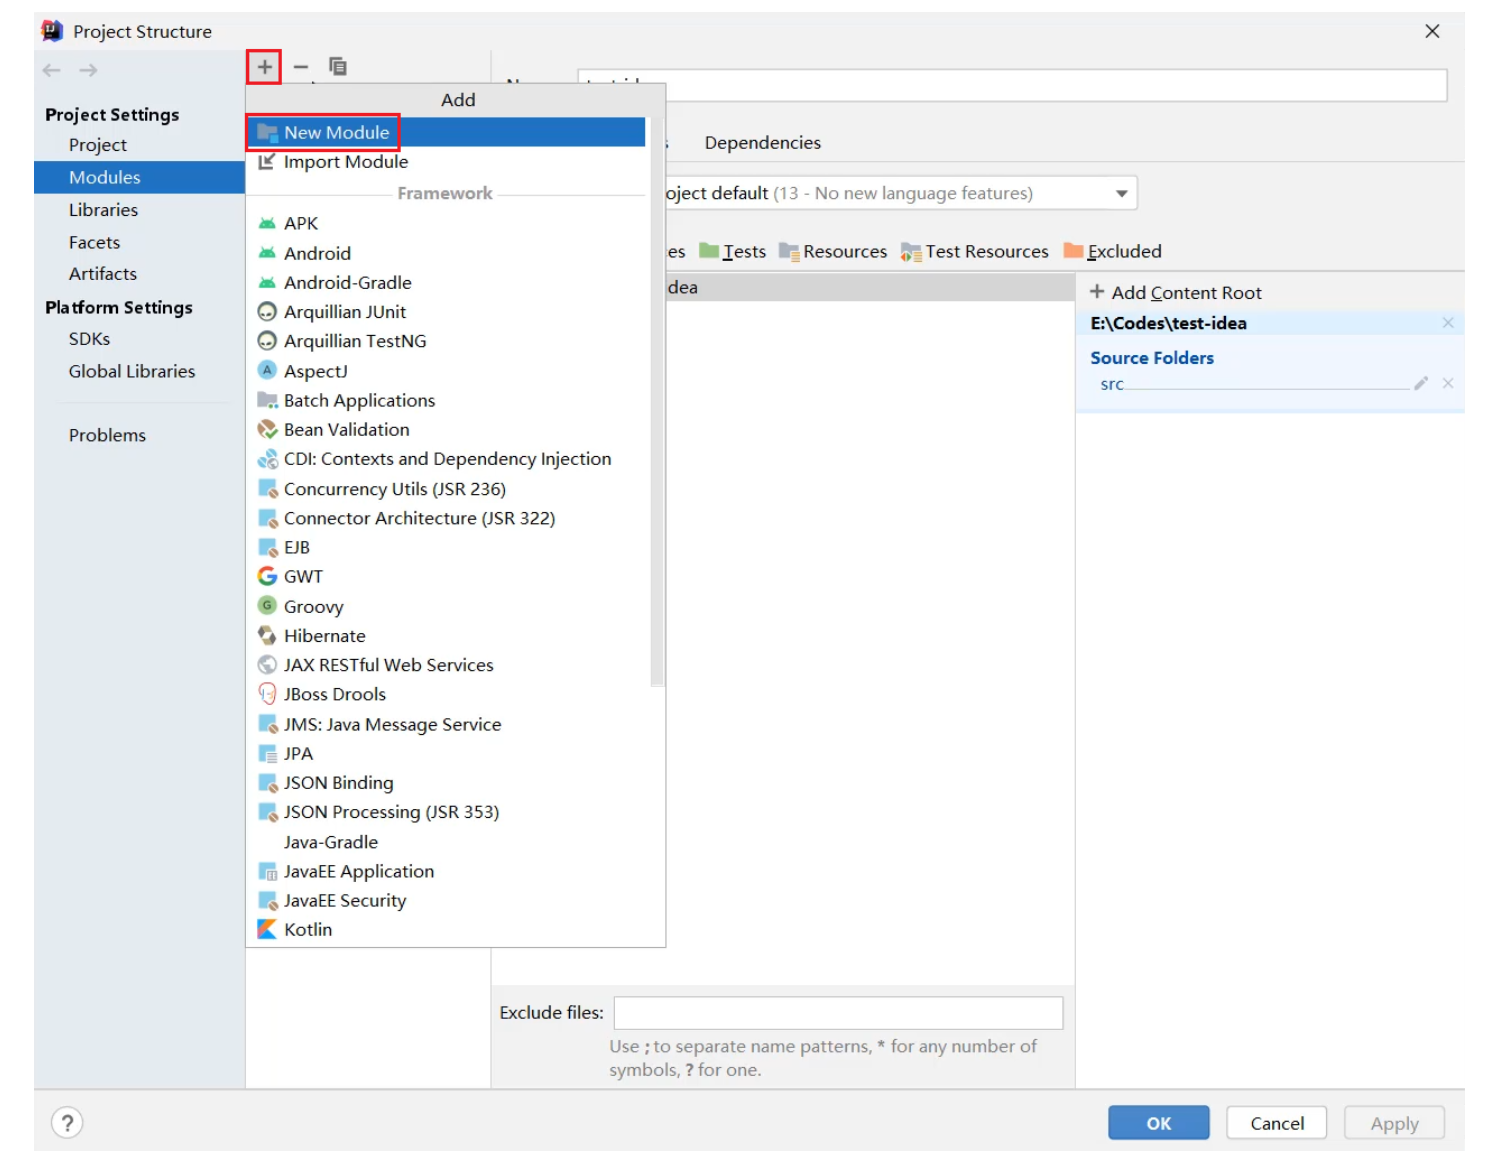This screenshot has width=1510, height=1155.
Task: Click the Arquillian TestNG icon
Action: tap(267, 341)
